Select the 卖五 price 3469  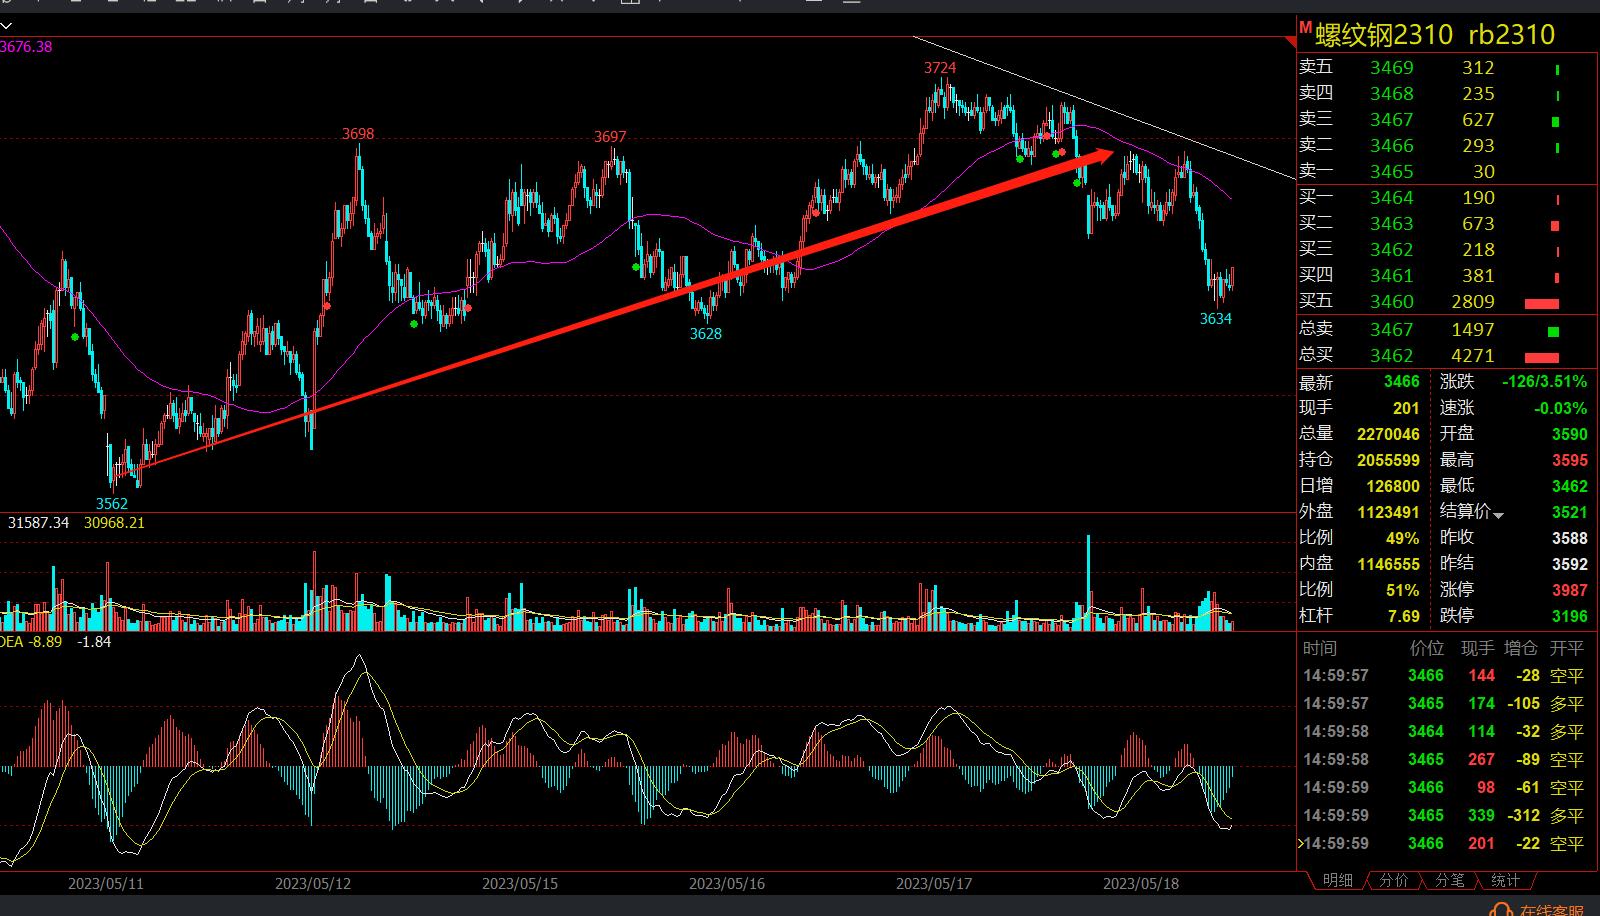click(x=1392, y=68)
